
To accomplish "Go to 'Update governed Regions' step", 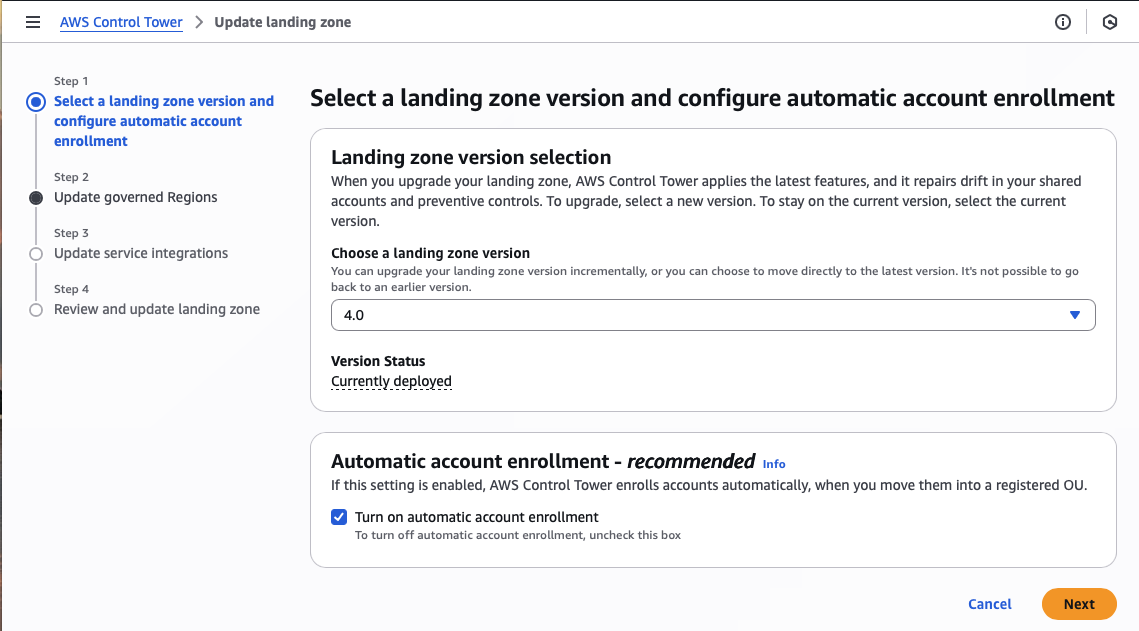I will pos(136,197).
